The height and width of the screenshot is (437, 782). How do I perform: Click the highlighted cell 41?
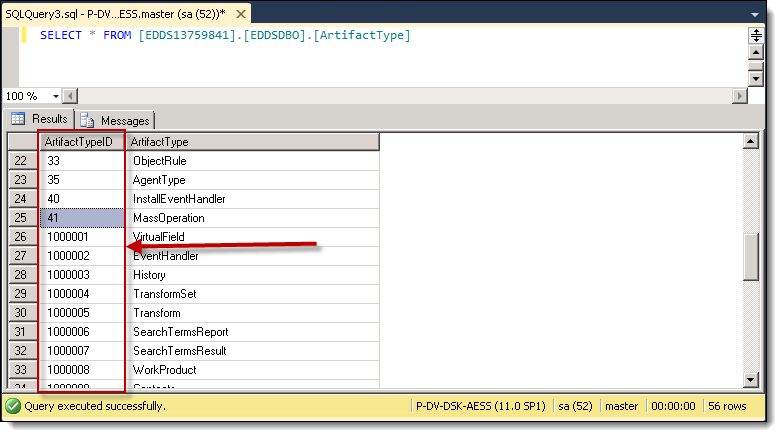[x=82, y=218]
